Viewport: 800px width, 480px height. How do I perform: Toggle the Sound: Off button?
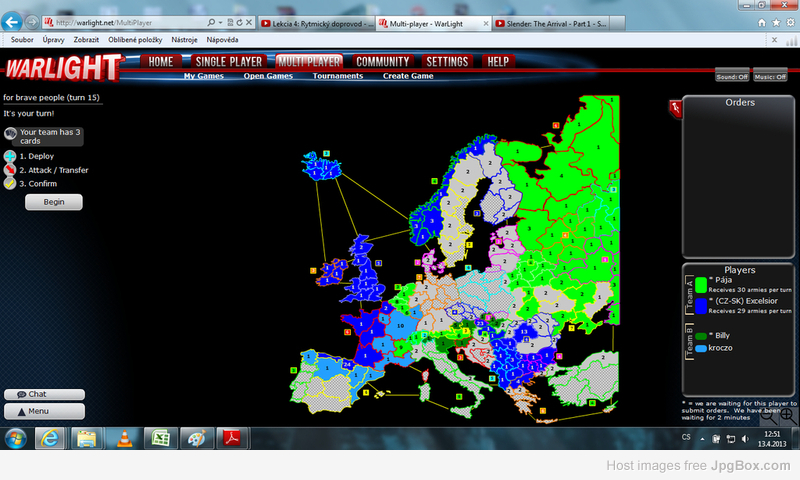(731, 77)
